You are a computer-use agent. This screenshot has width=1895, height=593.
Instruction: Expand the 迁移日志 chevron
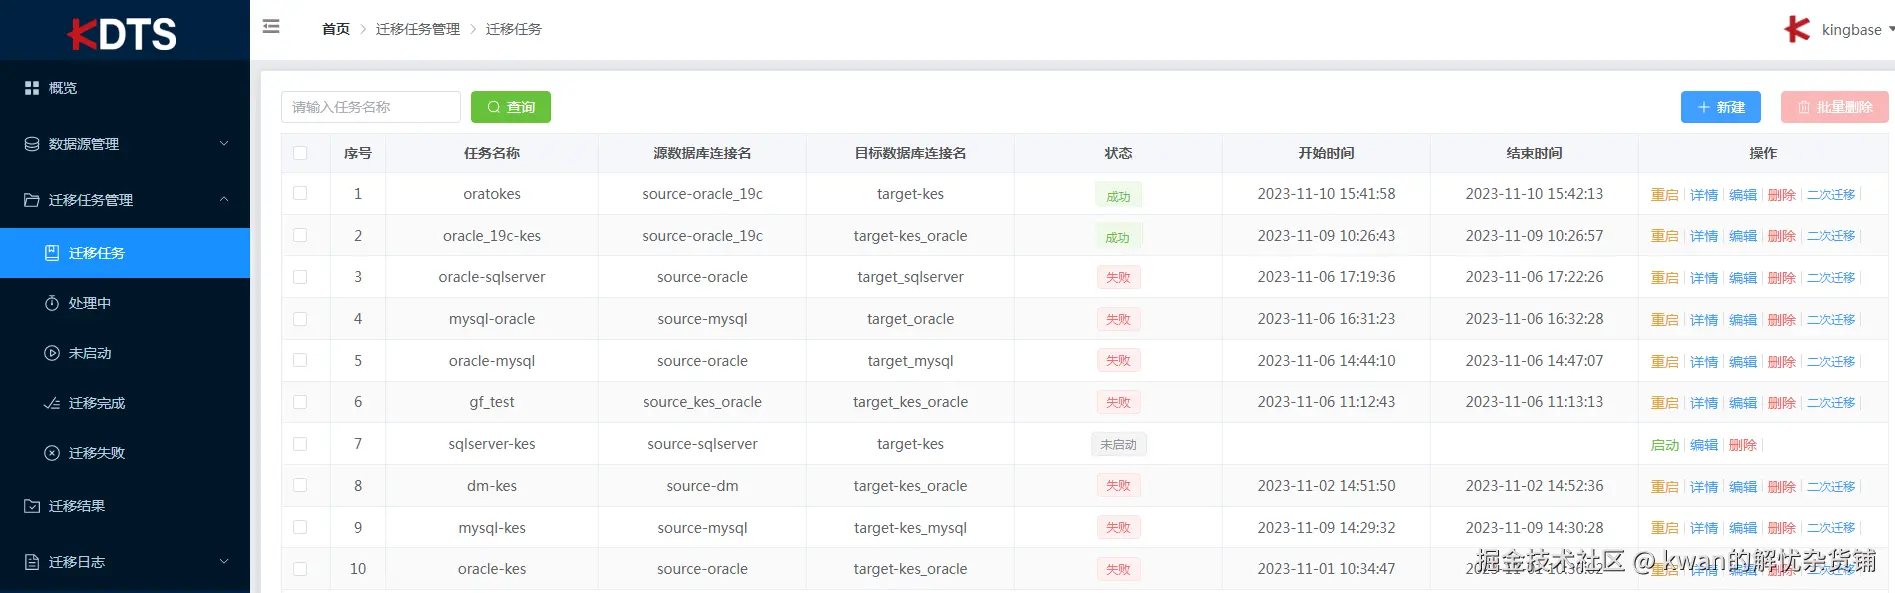[224, 561]
